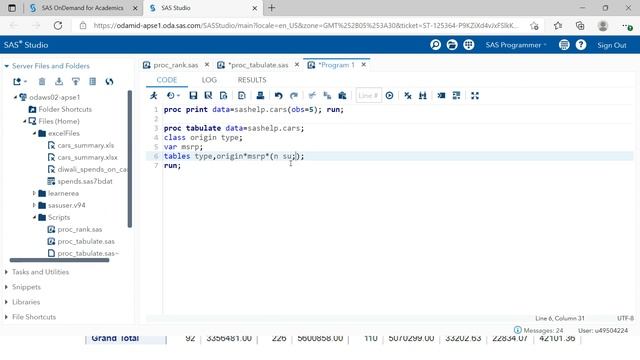Expand the Tasks and Utilities section
The height and width of the screenshot is (360, 640).
[6, 272]
